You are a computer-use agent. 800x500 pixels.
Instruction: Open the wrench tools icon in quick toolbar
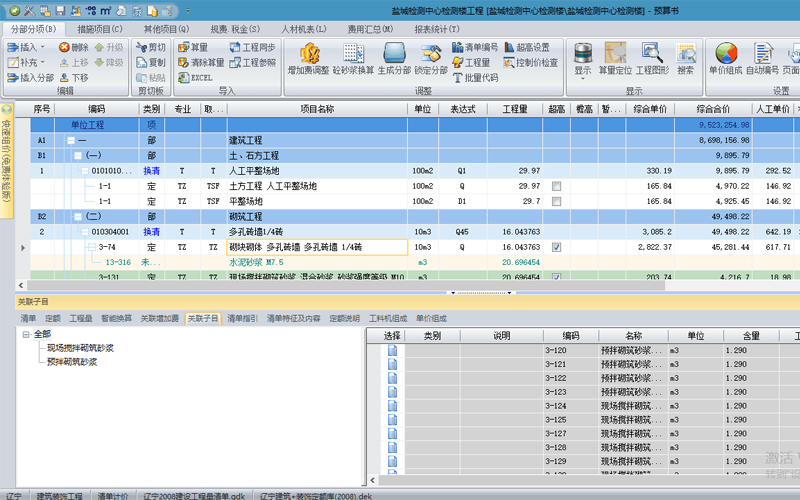pos(30,10)
